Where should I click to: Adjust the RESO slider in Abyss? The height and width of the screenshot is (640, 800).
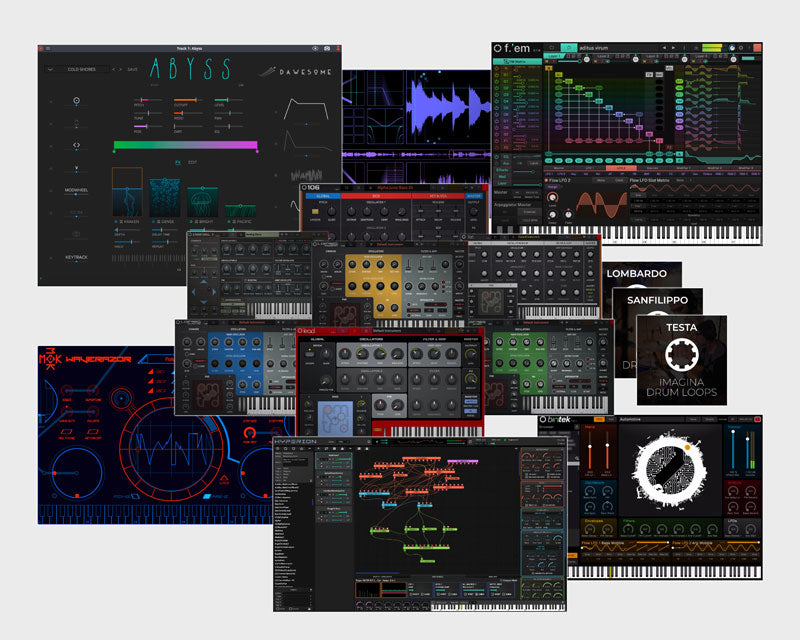[x=187, y=113]
